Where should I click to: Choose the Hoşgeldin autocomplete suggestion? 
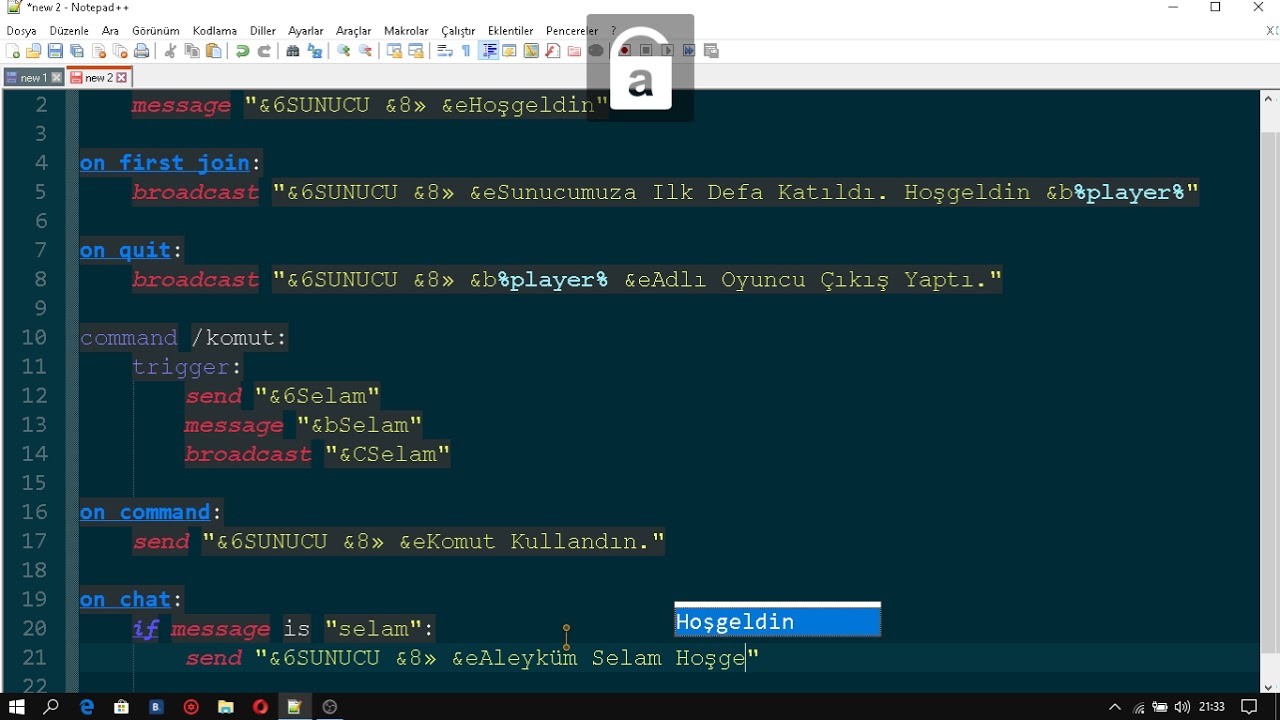point(777,621)
